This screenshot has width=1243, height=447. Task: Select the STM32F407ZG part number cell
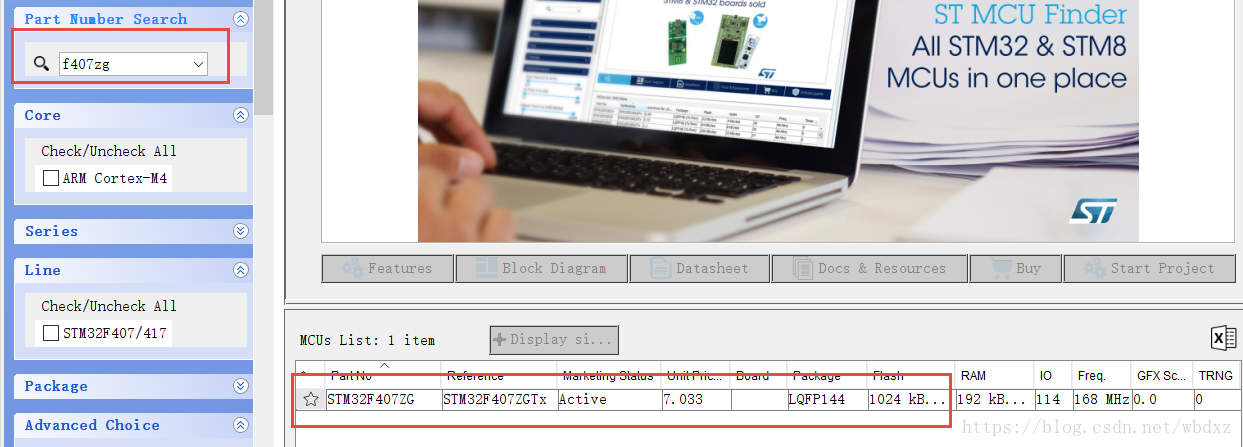coord(384,399)
